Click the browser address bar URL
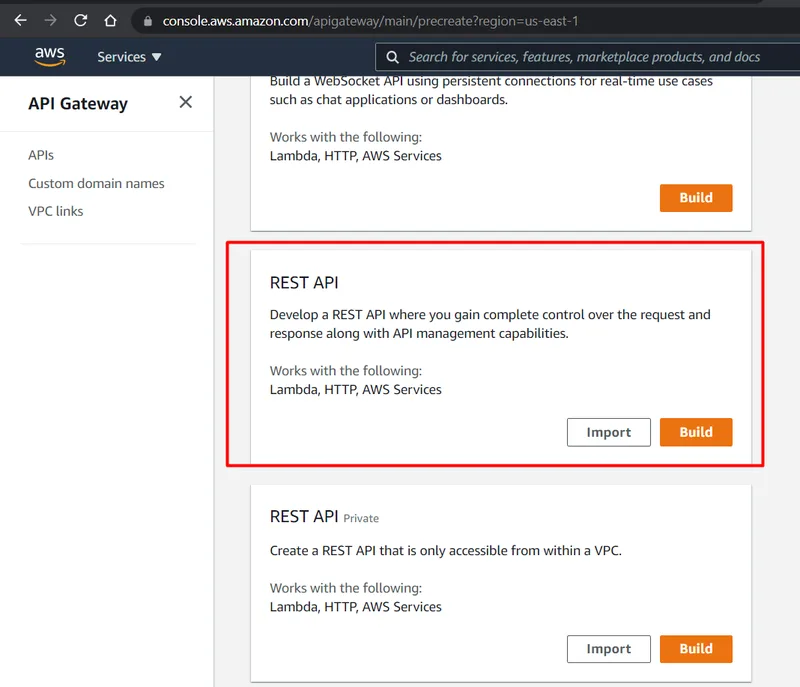This screenshot has height=687, width=800. tap(370, 21)
